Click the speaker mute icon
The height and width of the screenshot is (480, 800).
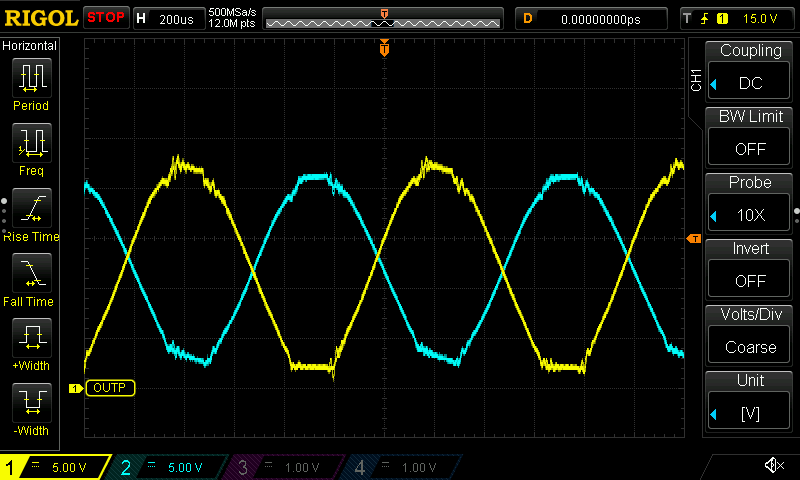click(x=773, y=465)
